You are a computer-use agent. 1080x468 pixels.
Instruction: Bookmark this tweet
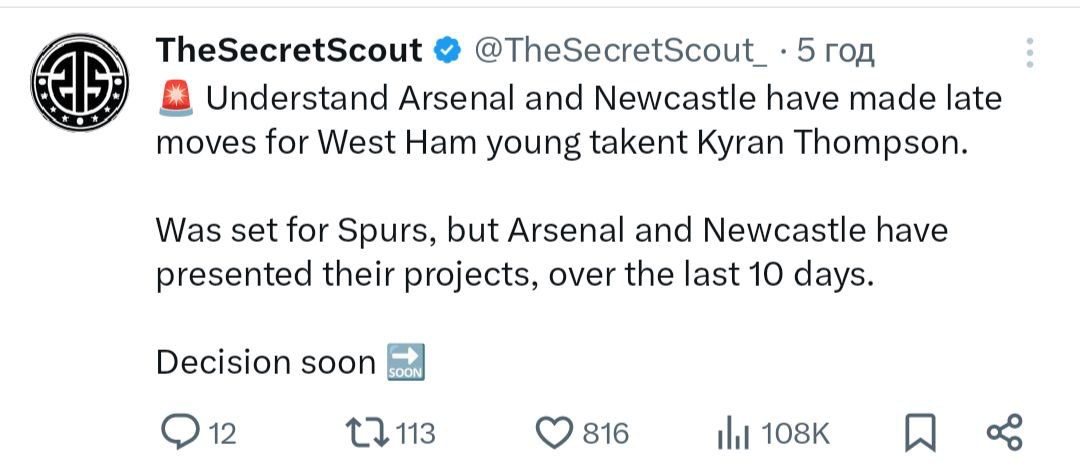919,432
